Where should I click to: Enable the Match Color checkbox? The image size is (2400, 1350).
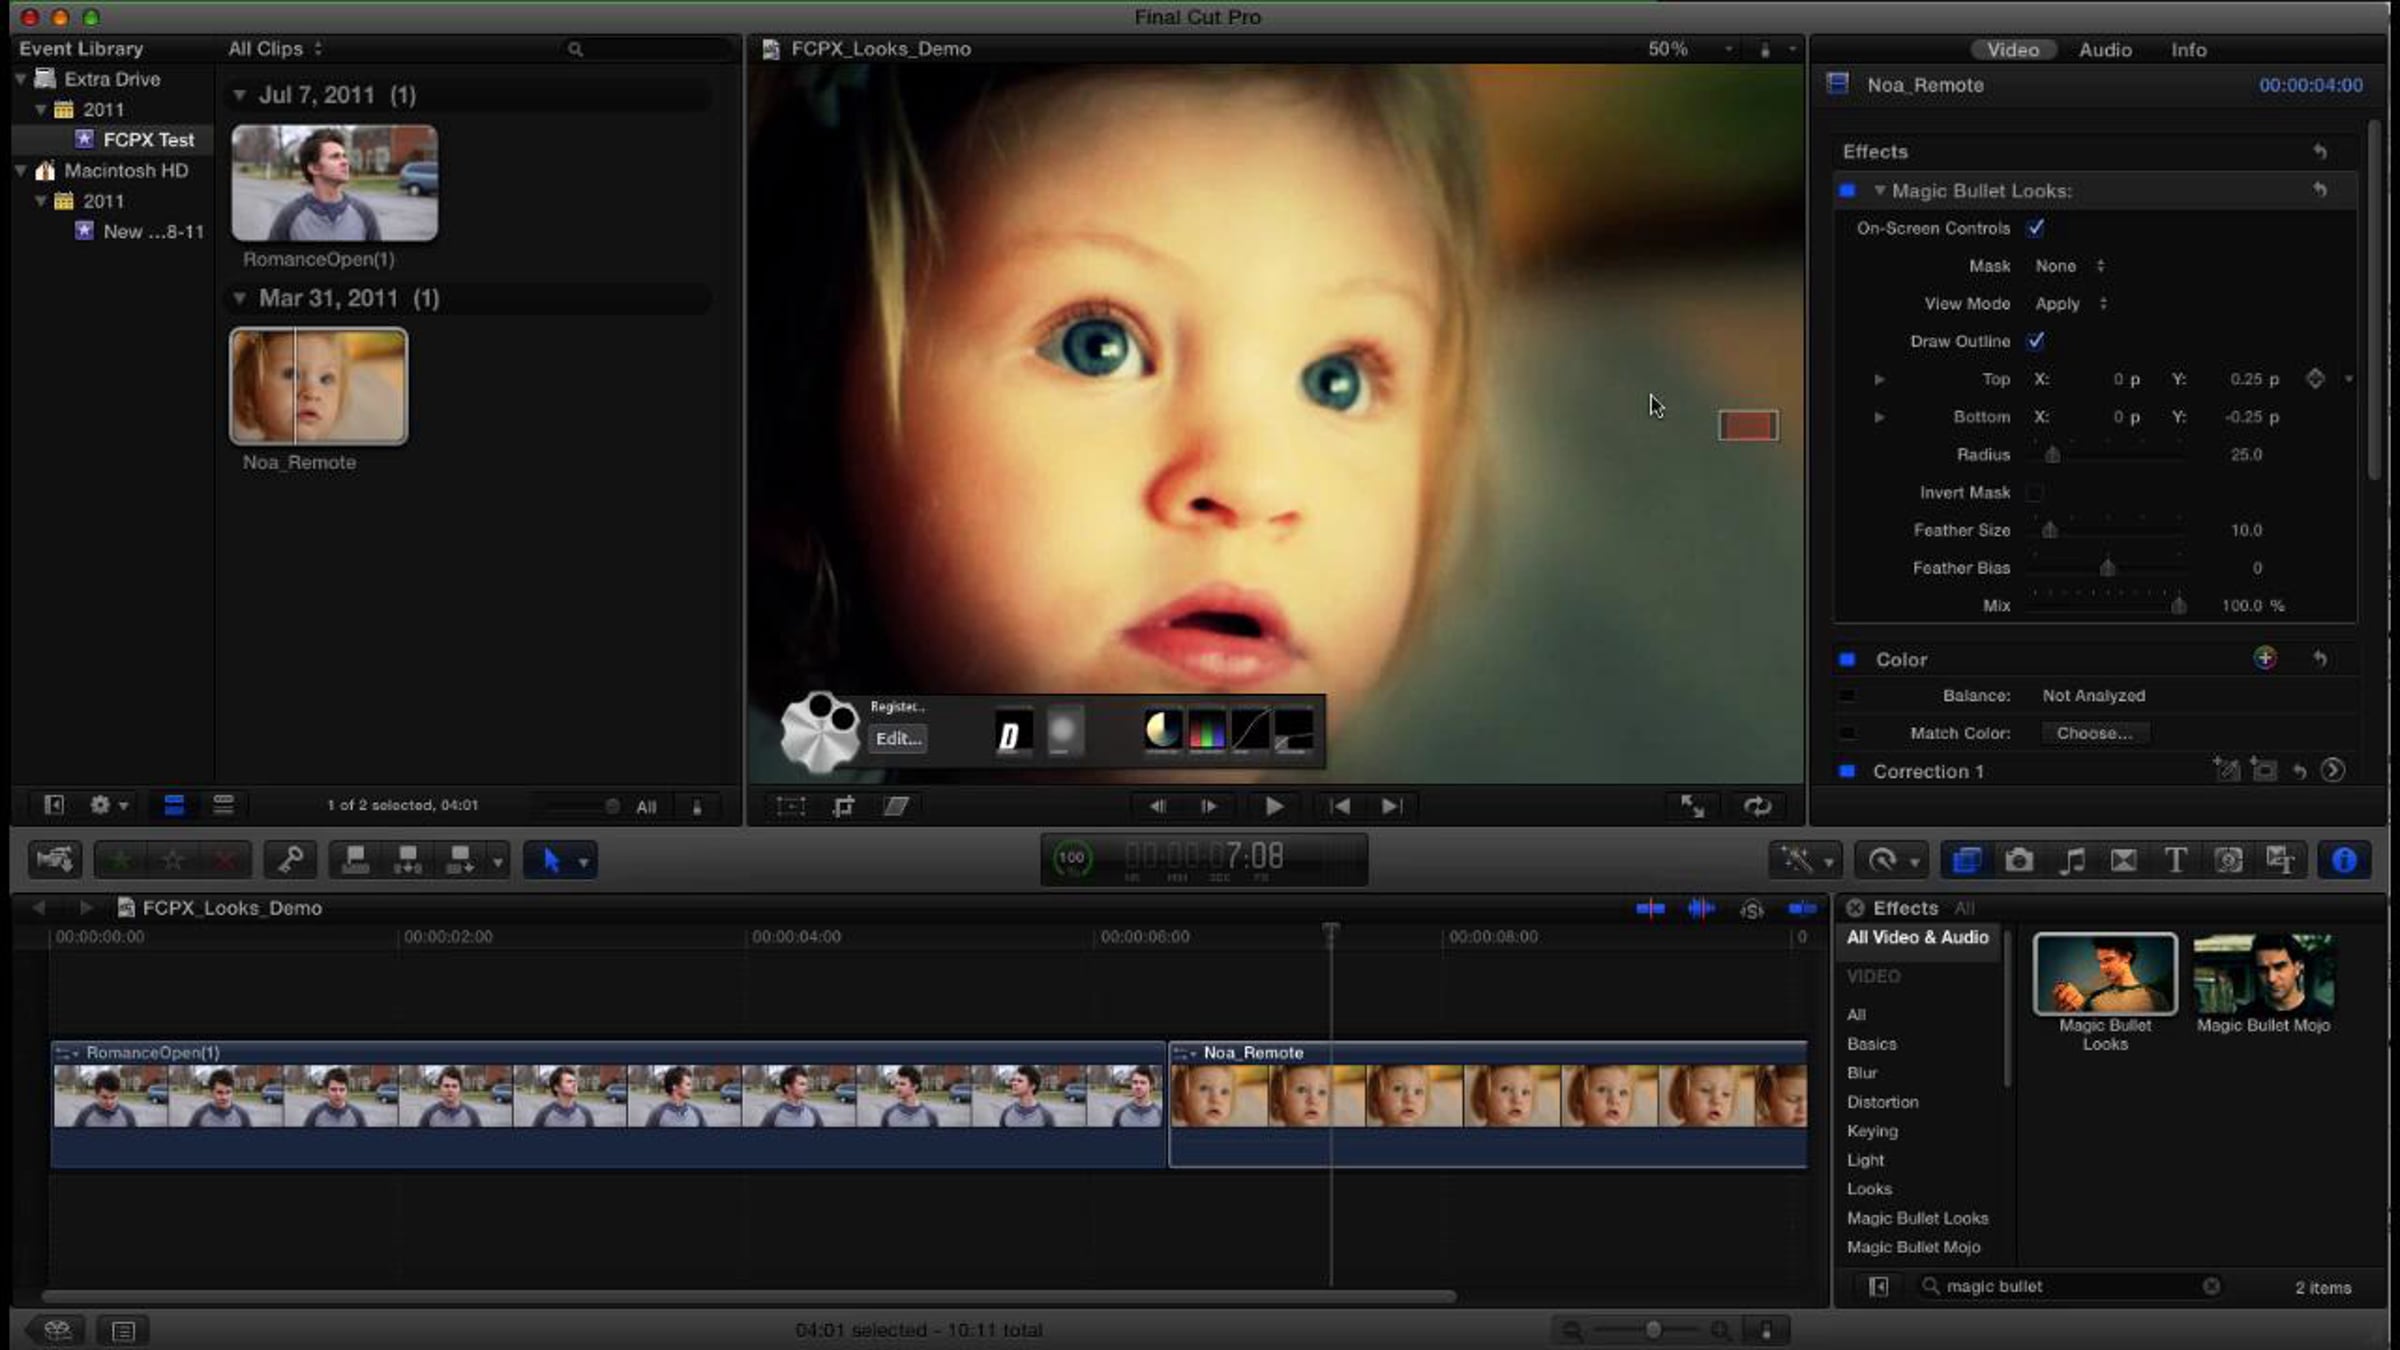tap(1847, 733)
